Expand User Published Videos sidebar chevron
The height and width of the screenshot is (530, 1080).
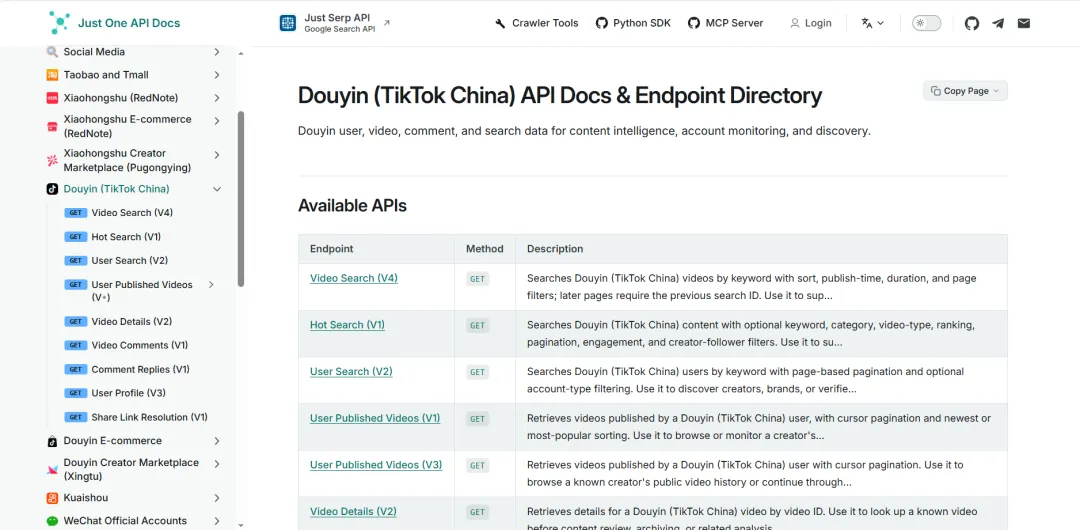(x=211, y=285)
